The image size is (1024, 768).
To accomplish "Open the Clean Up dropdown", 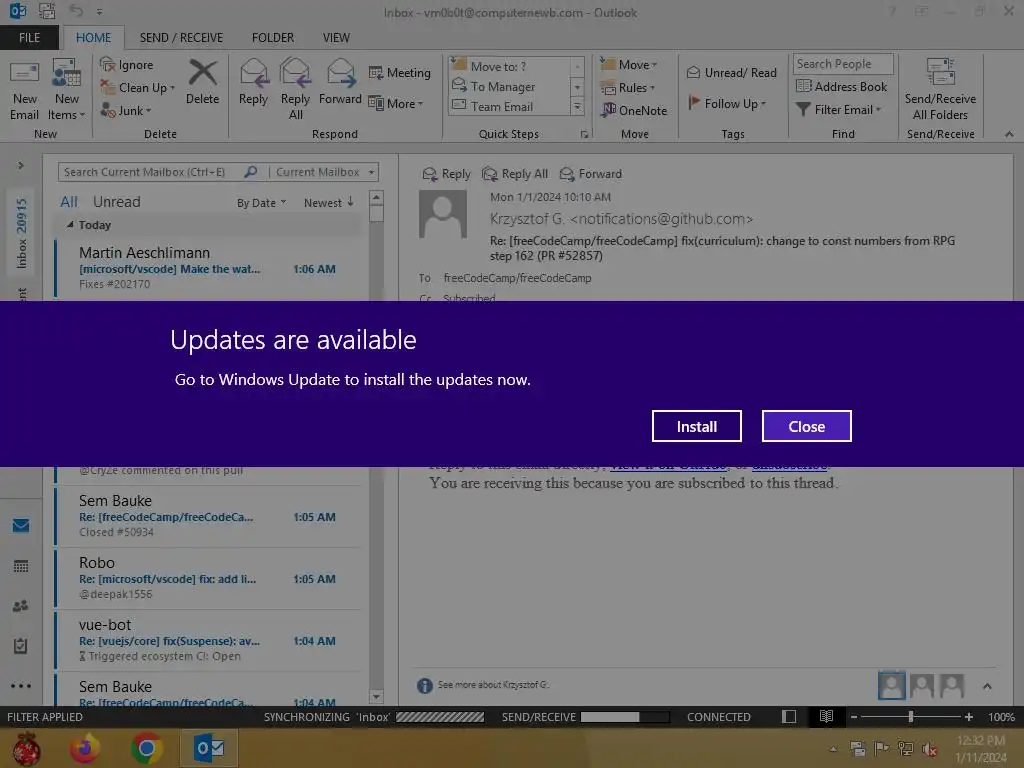I will click(x=138, y=88).
